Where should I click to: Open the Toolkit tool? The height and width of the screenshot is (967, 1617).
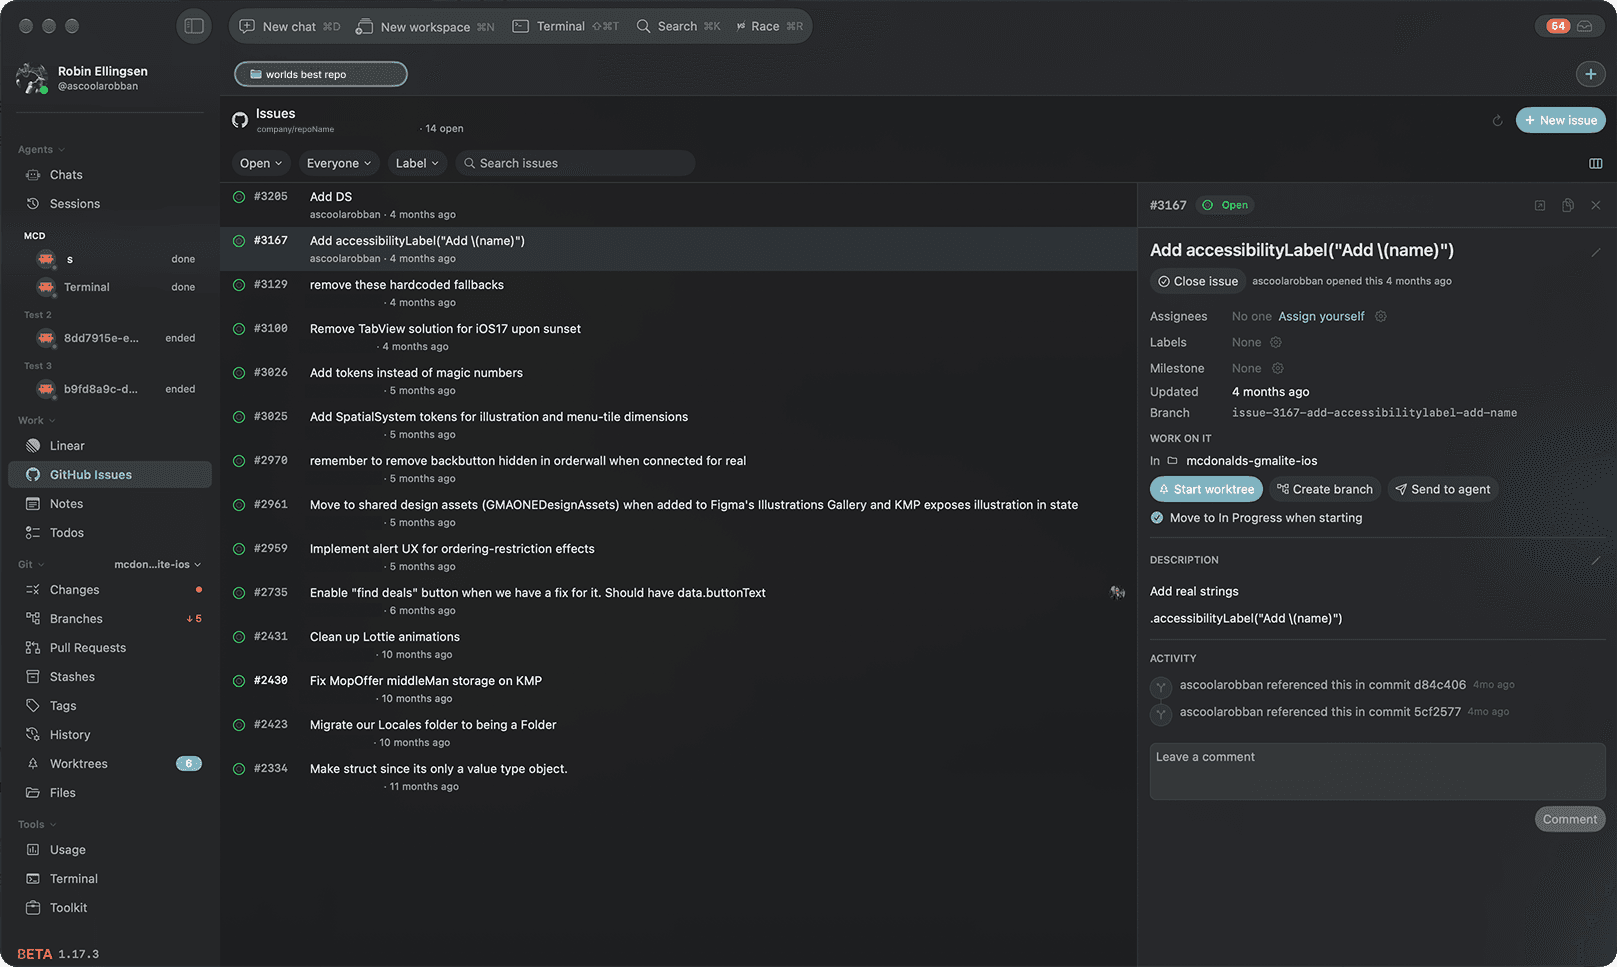[x=110, y=908]
